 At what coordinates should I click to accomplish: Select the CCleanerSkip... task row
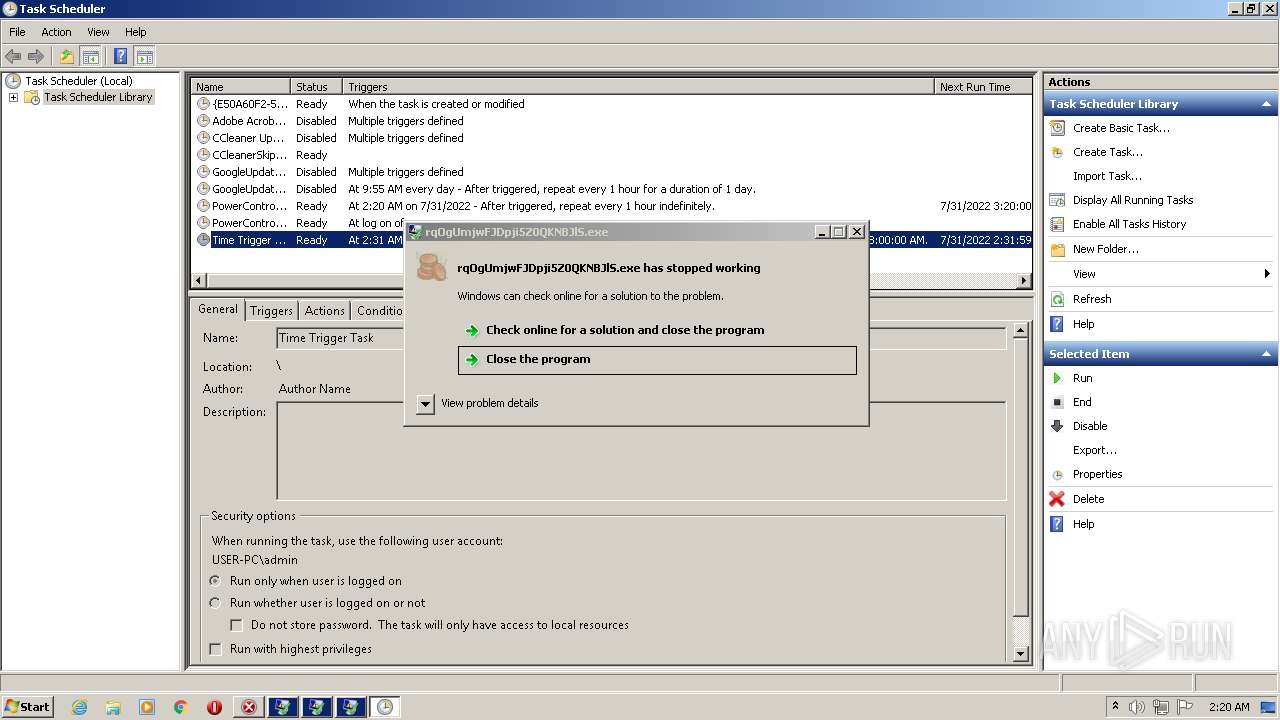pyautogui.click(x=611, y=155)
